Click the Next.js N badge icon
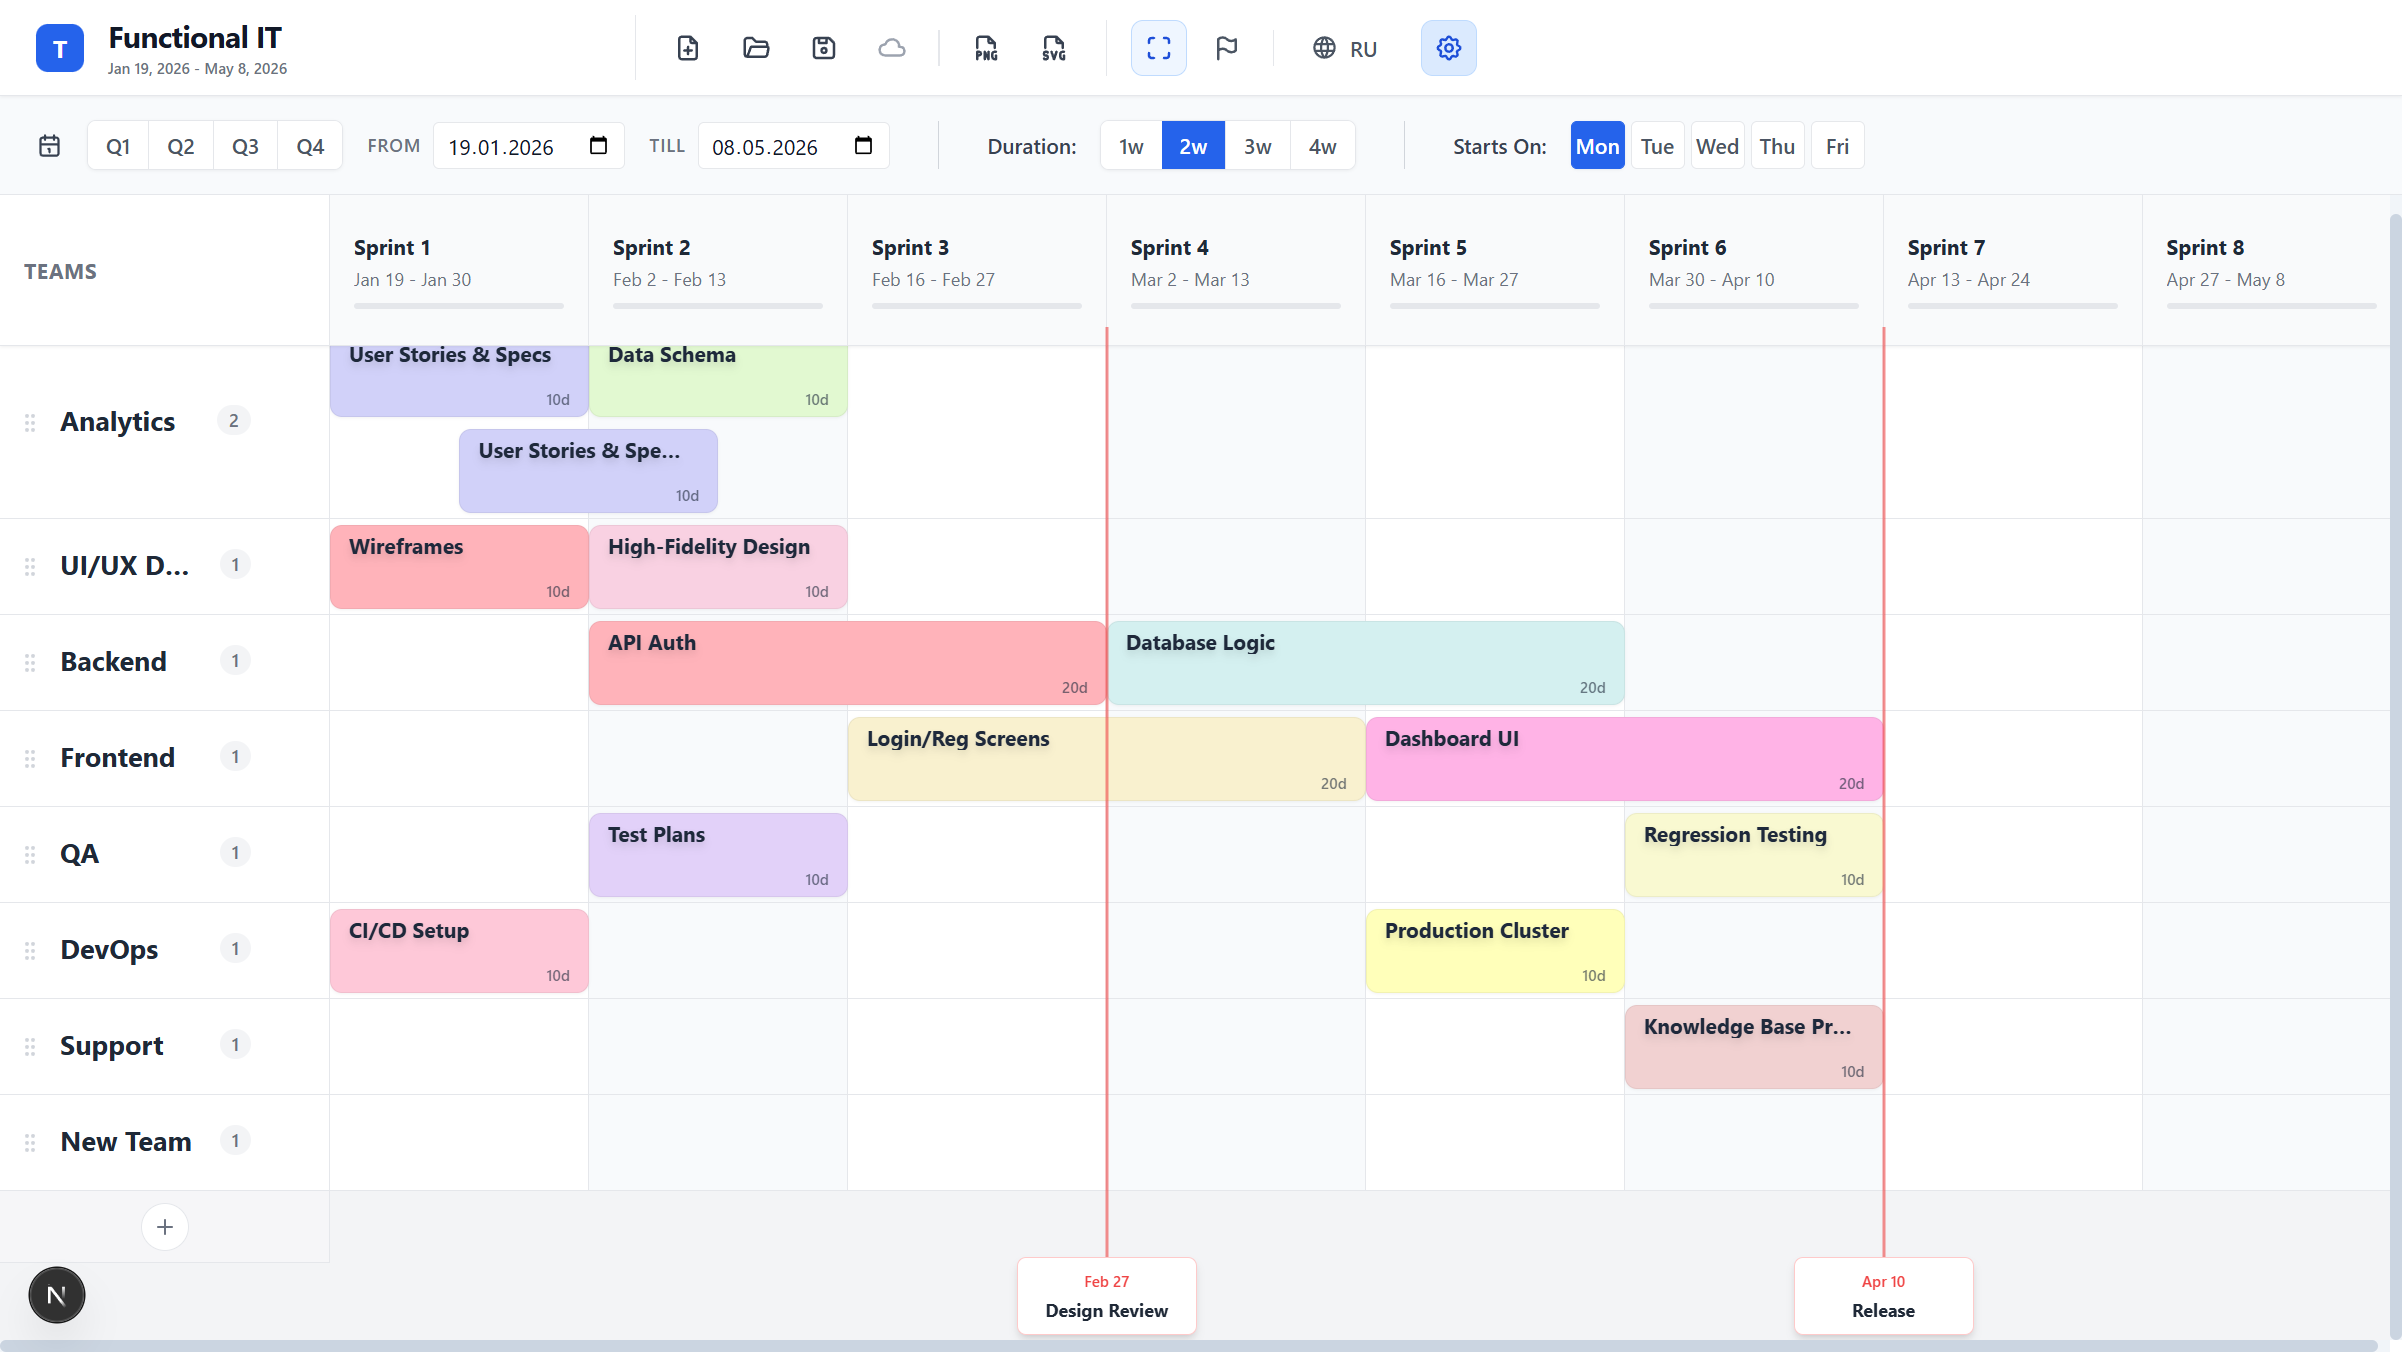Image resolution: width=2402 pixels, height=1352 pixels. (57, 1295)
